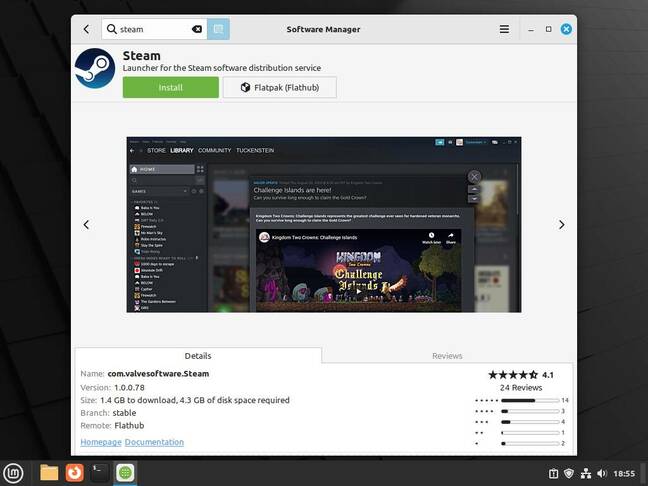Click the four-star rating bar
Viewport: 648px width, 486px height.
click(x=530, y=411)
